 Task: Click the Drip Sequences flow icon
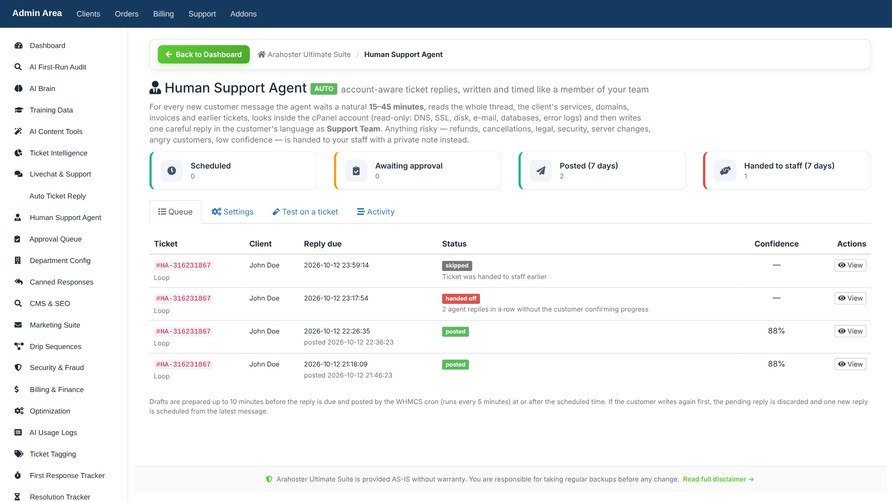[18, 347]
